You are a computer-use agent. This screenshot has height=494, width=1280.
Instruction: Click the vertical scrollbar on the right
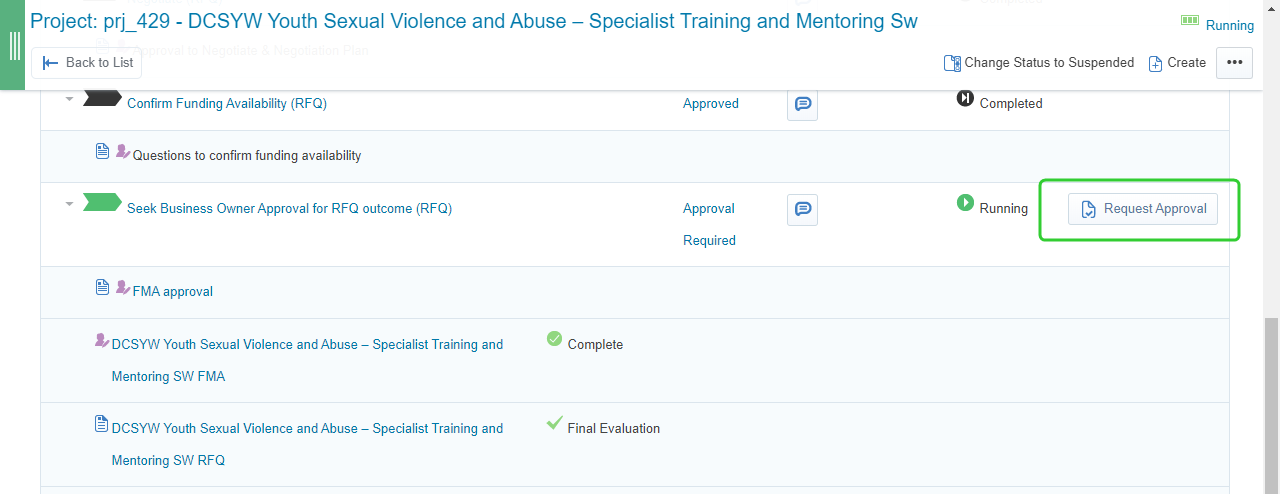1271,400
